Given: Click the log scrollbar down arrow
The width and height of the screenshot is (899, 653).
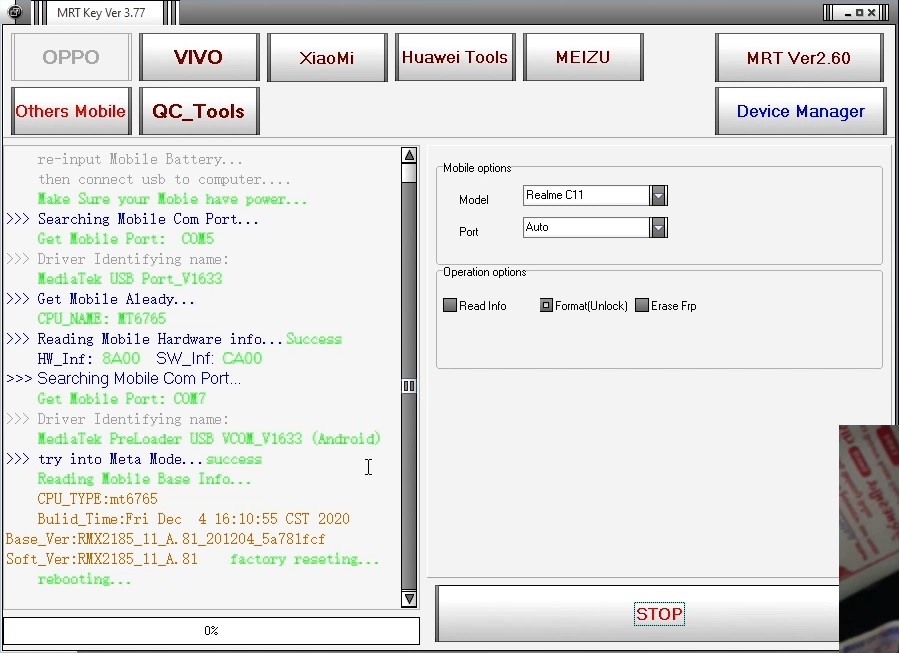Looking at the screenshot, I should pyautogui.click(x=409, y=599).
